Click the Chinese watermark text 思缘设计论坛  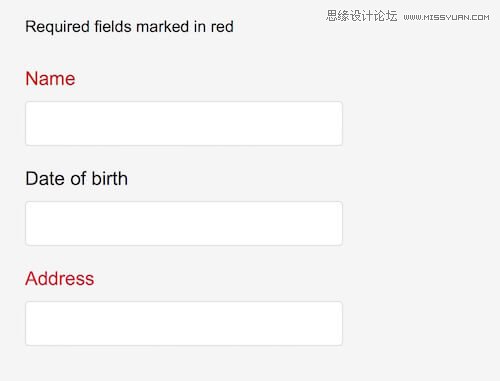(362, 16)
